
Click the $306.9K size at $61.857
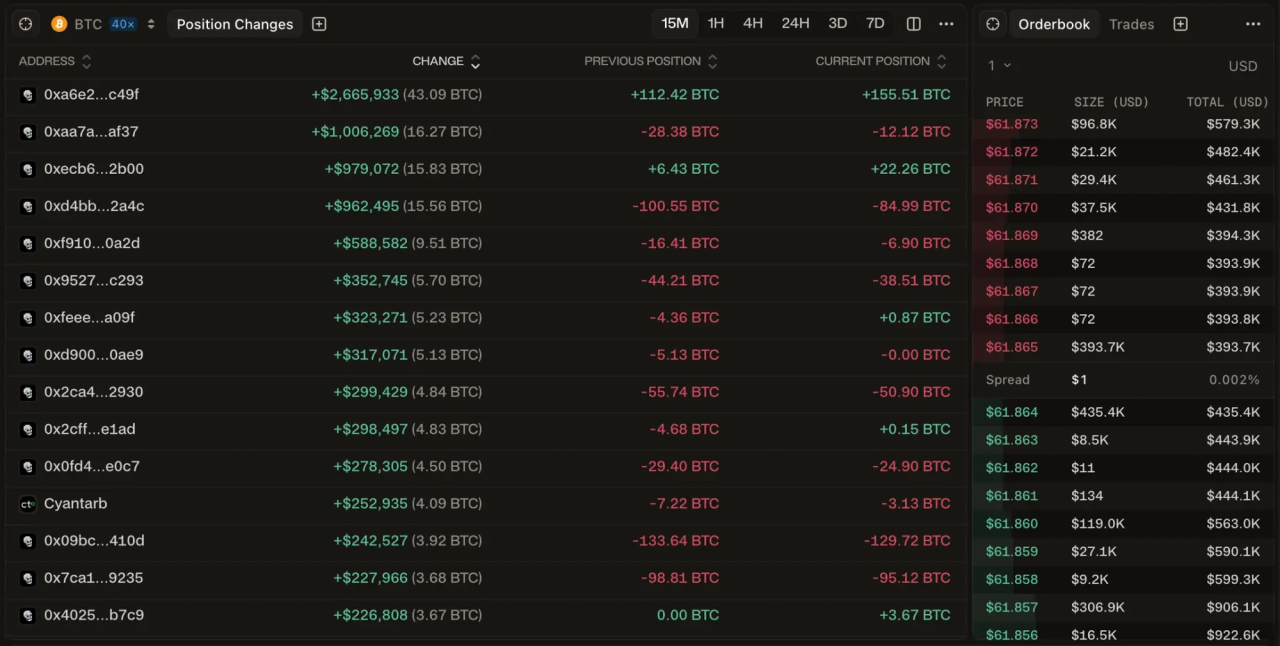[1098, 607]
